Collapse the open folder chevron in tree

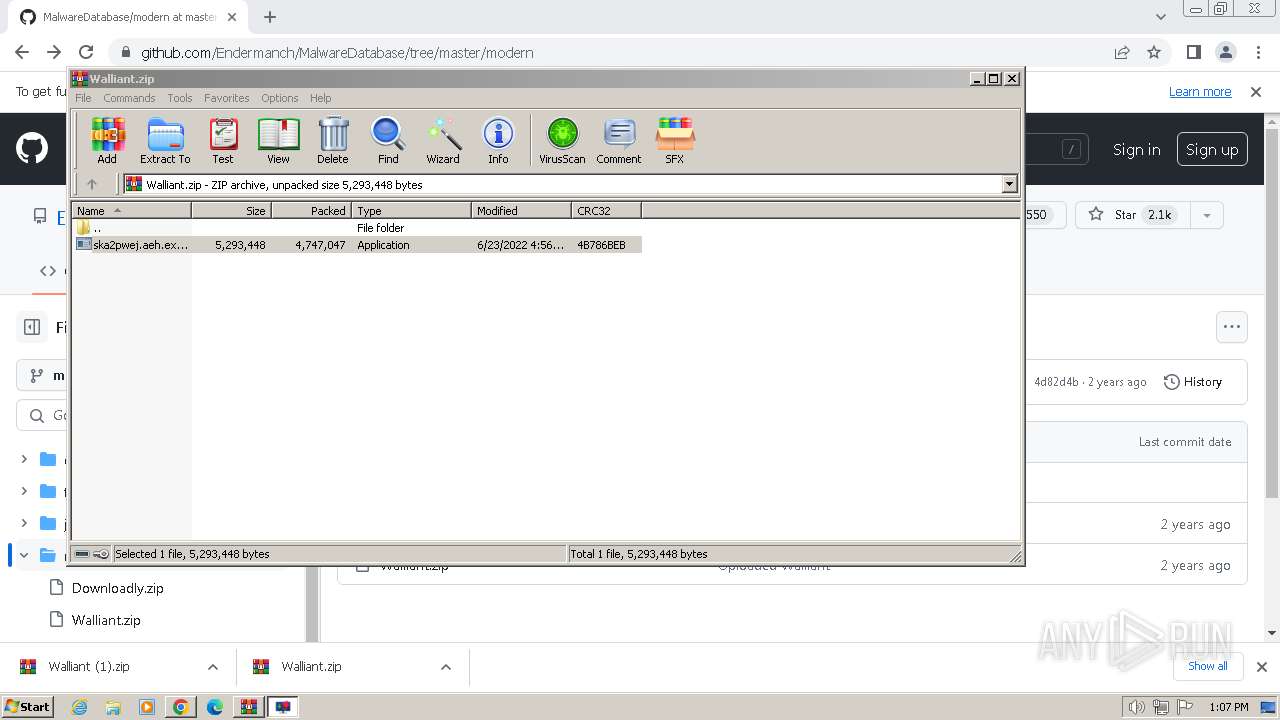click(24, 554)
